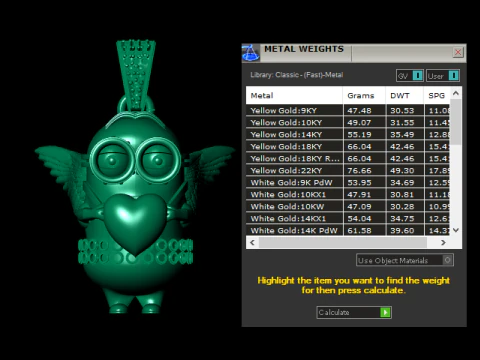Click the horizontal scrollbar thumb
480x360 pixels.
(343, 242)
